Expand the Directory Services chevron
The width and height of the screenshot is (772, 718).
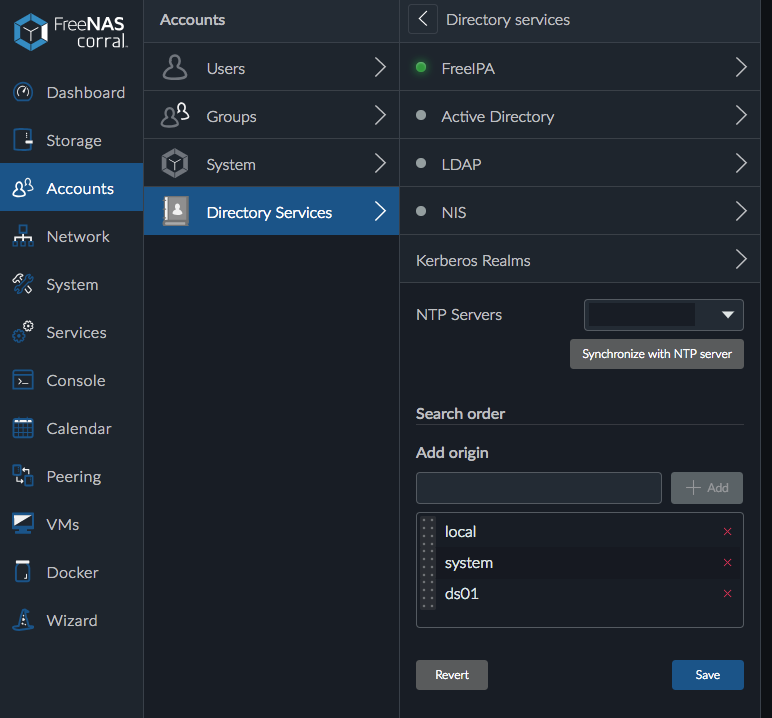(380, 211)
